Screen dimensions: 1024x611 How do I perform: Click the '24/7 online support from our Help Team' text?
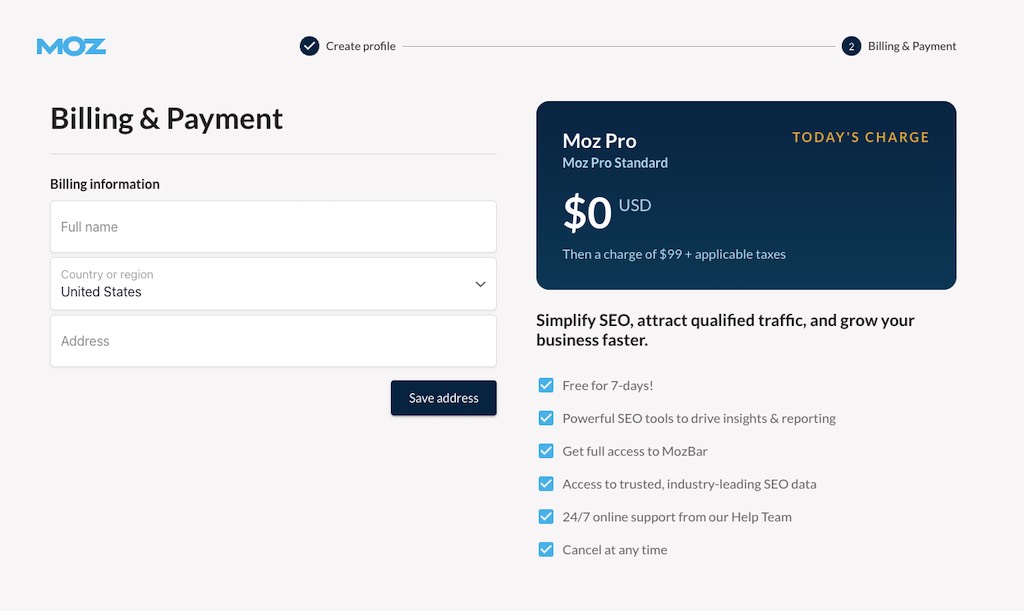677,517
